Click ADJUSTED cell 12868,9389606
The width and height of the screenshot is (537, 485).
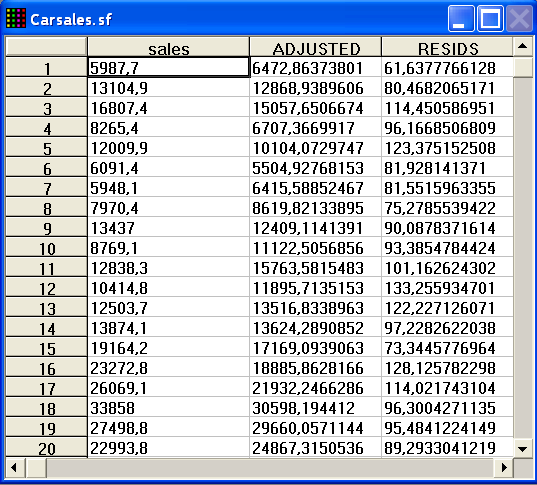point(315,87)
